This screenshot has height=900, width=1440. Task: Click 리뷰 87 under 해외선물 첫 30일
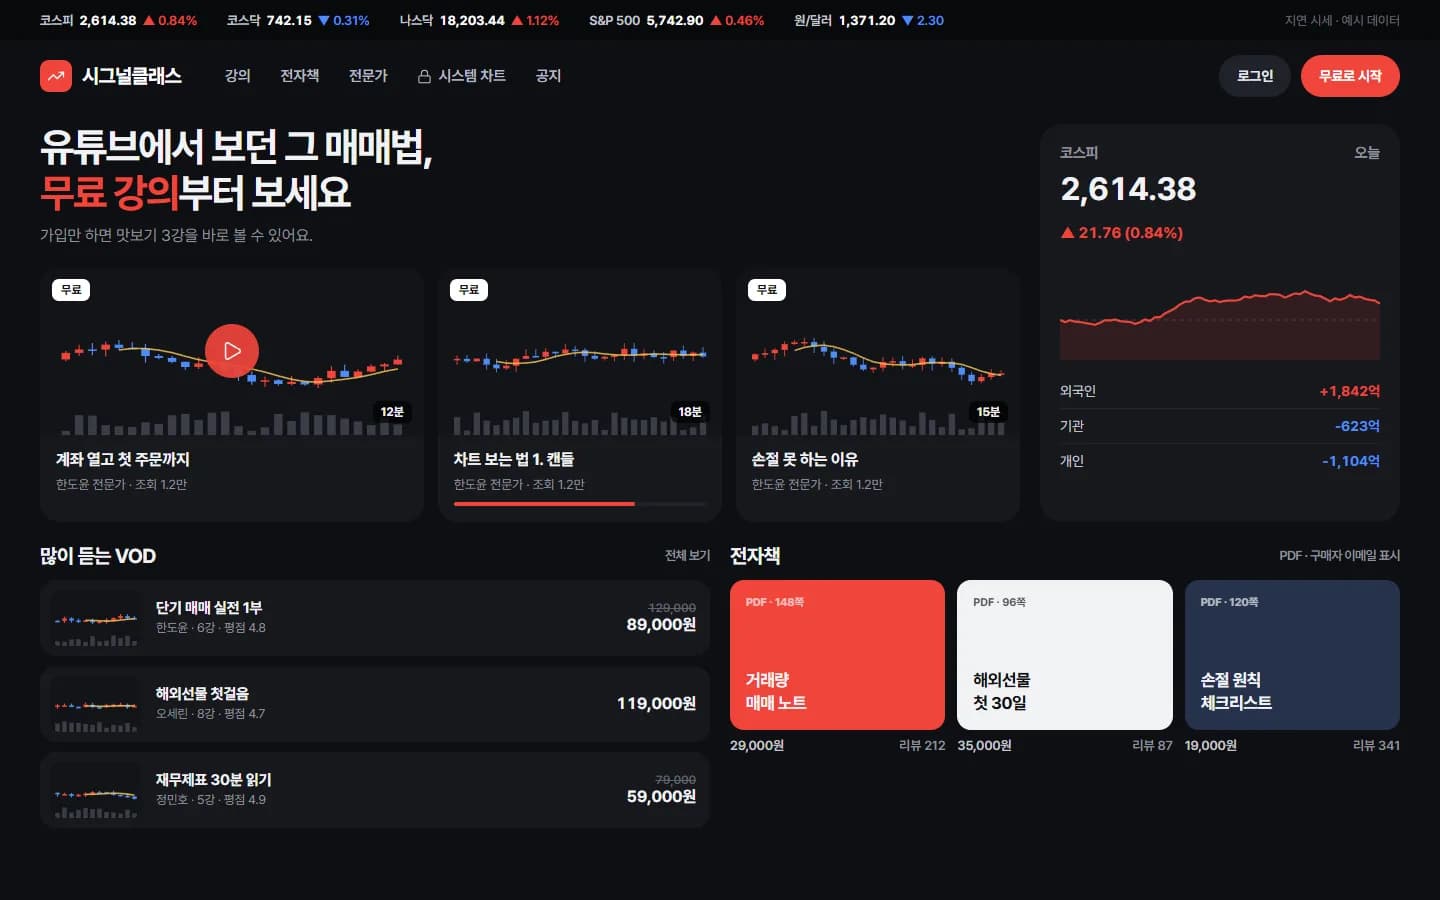(x=1152, y=745)
